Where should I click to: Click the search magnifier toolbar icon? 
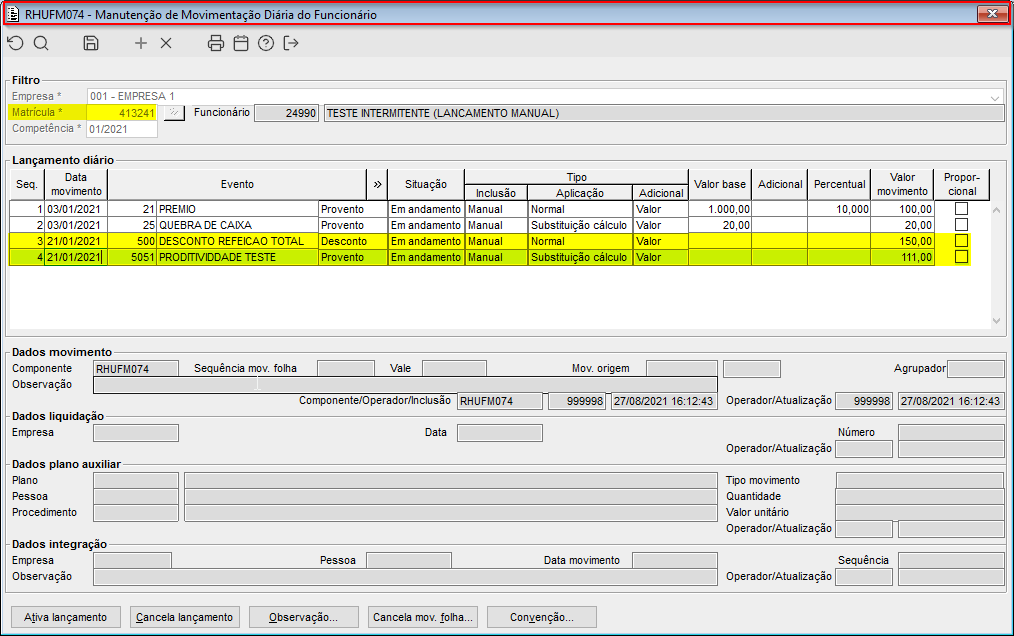coord(41,43)
